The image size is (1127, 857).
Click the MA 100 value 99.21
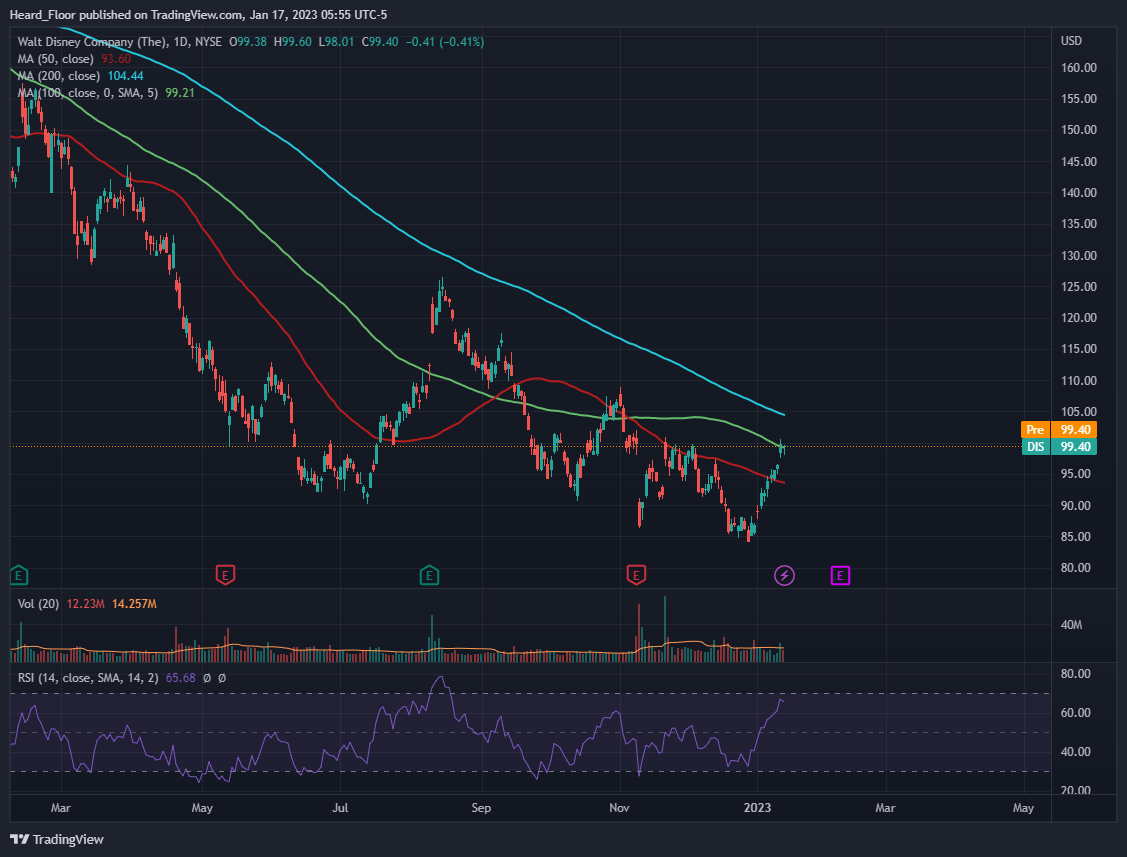pyautogui.click(x=180, y=93)
